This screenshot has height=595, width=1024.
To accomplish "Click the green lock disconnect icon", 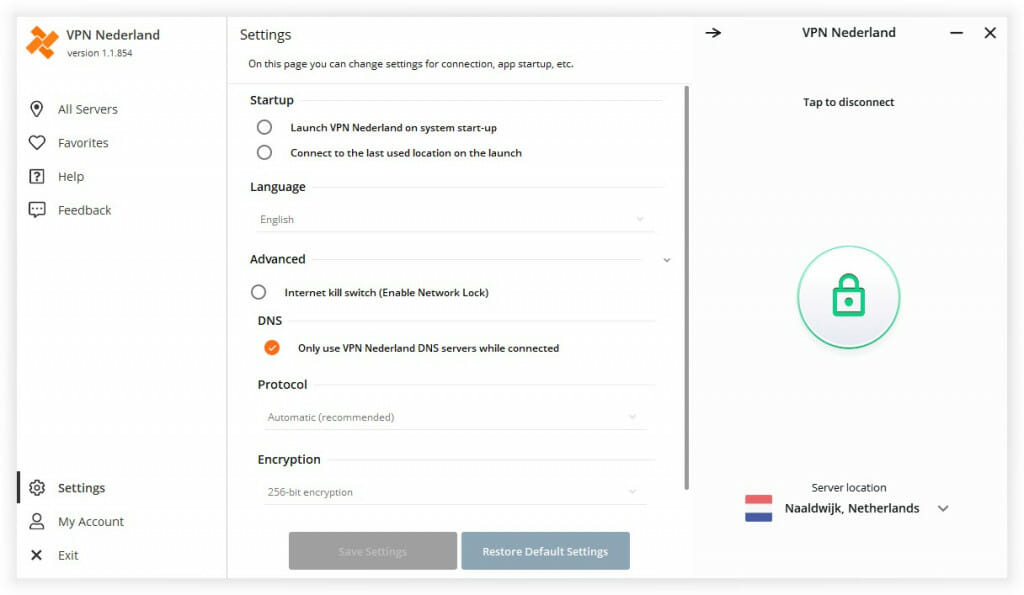I will coord(848,296).
